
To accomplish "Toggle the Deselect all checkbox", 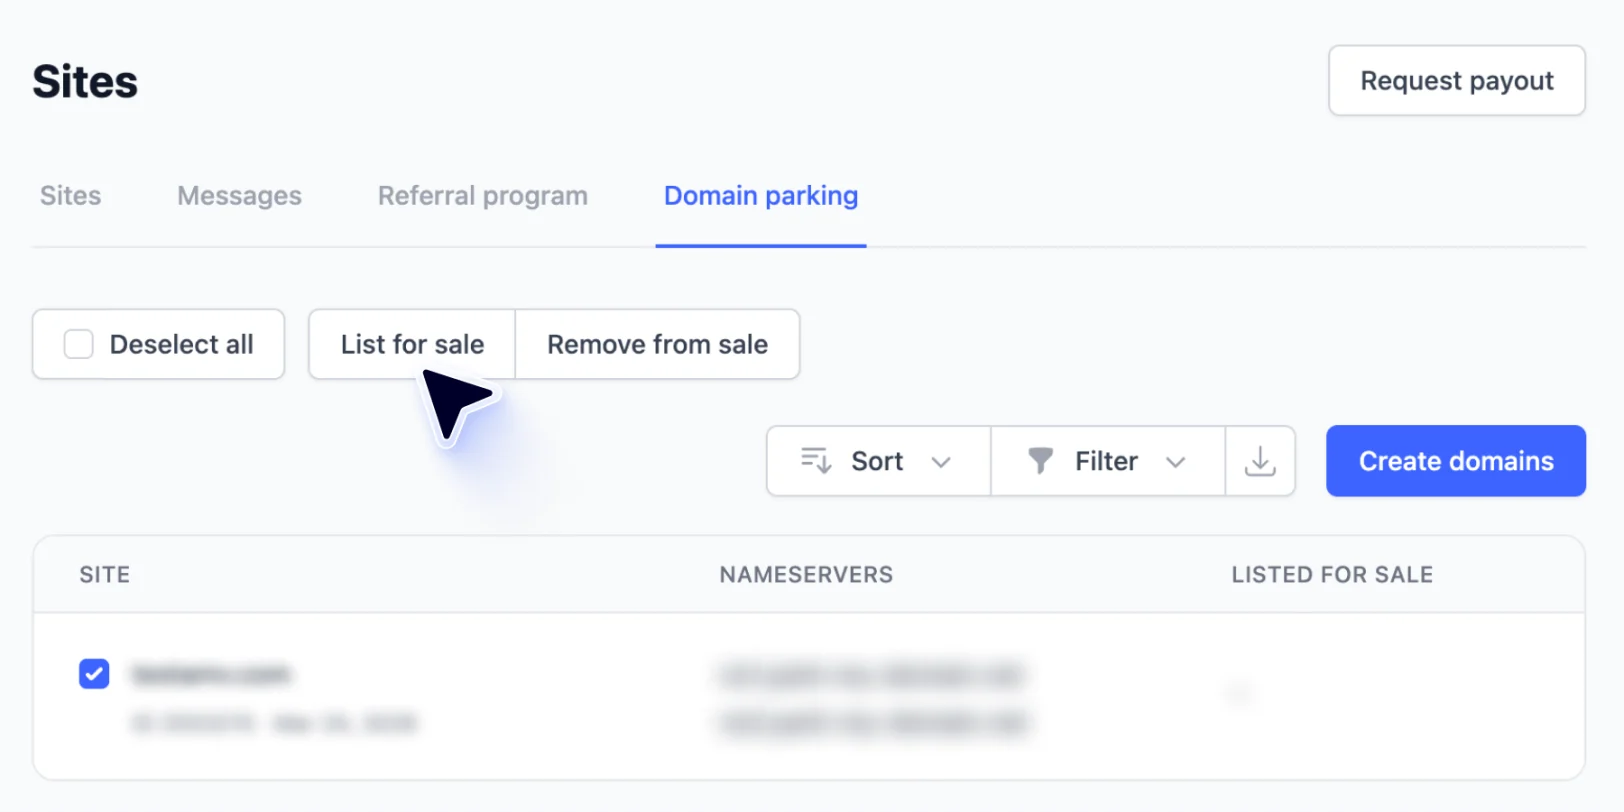I will point(79,344).
